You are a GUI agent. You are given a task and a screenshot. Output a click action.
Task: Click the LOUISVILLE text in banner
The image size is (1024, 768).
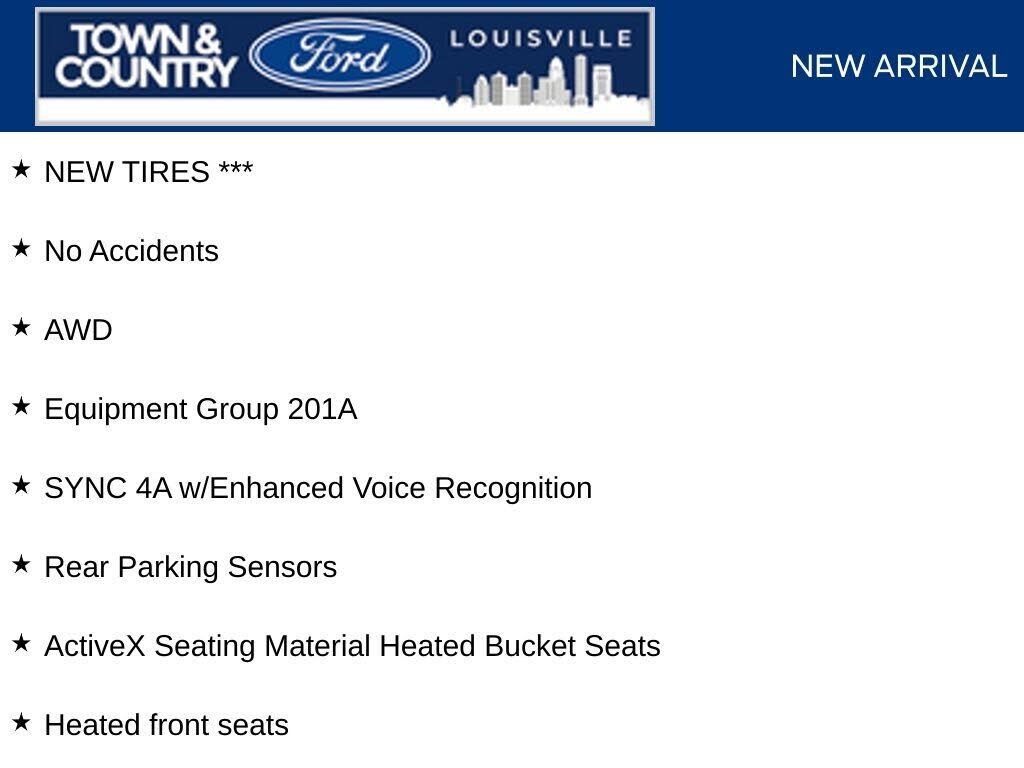(541, 39)
